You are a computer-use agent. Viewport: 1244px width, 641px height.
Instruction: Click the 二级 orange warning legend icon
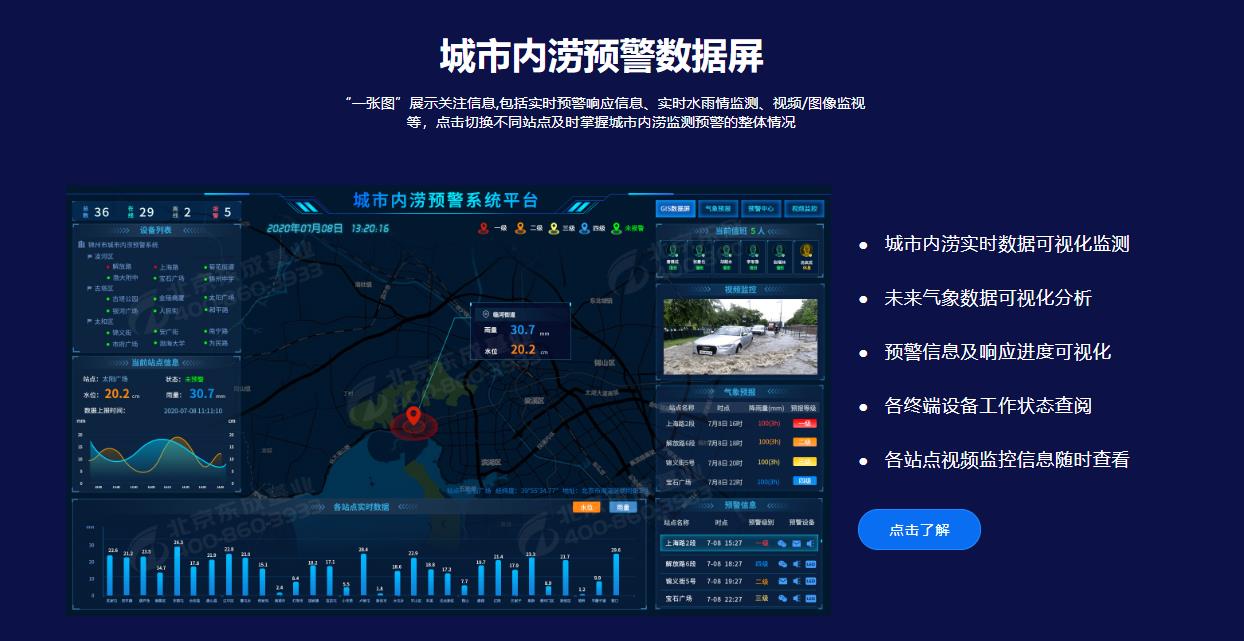pos(521,227)
